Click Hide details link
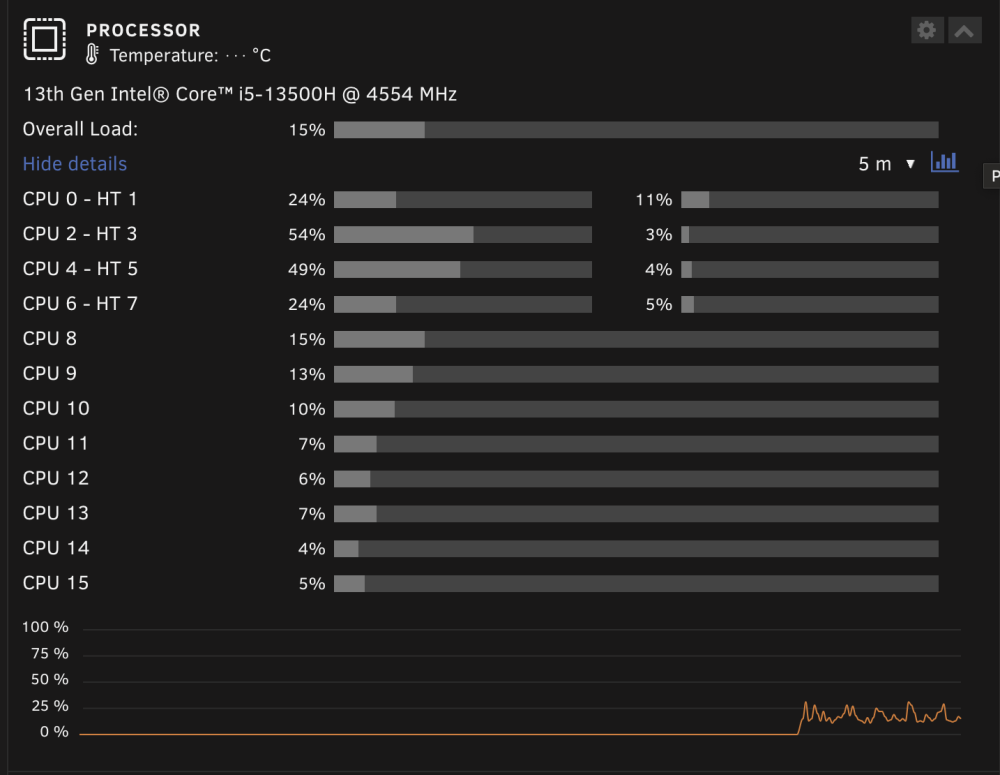 coord(75,164)
